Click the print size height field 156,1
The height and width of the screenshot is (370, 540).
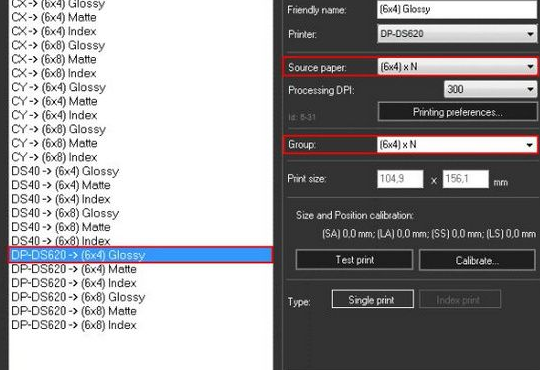pos(466,179)
